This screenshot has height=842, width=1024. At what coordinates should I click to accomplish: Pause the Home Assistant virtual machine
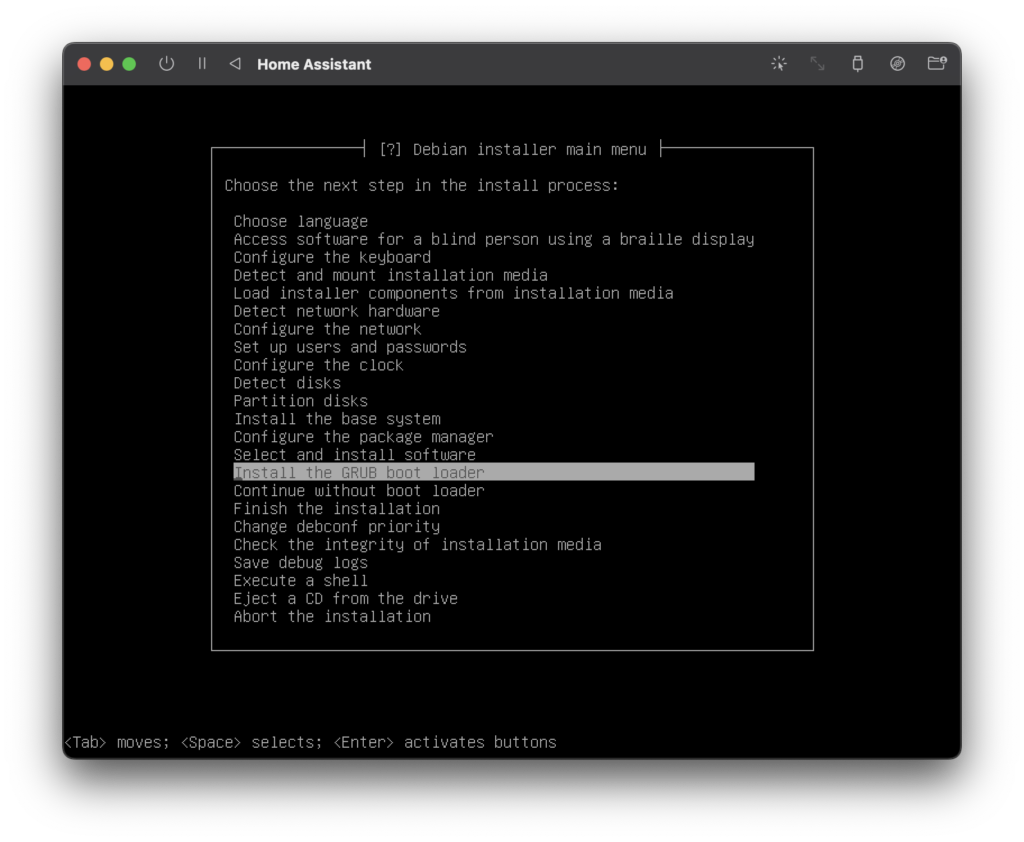click(x=202, y=63)
